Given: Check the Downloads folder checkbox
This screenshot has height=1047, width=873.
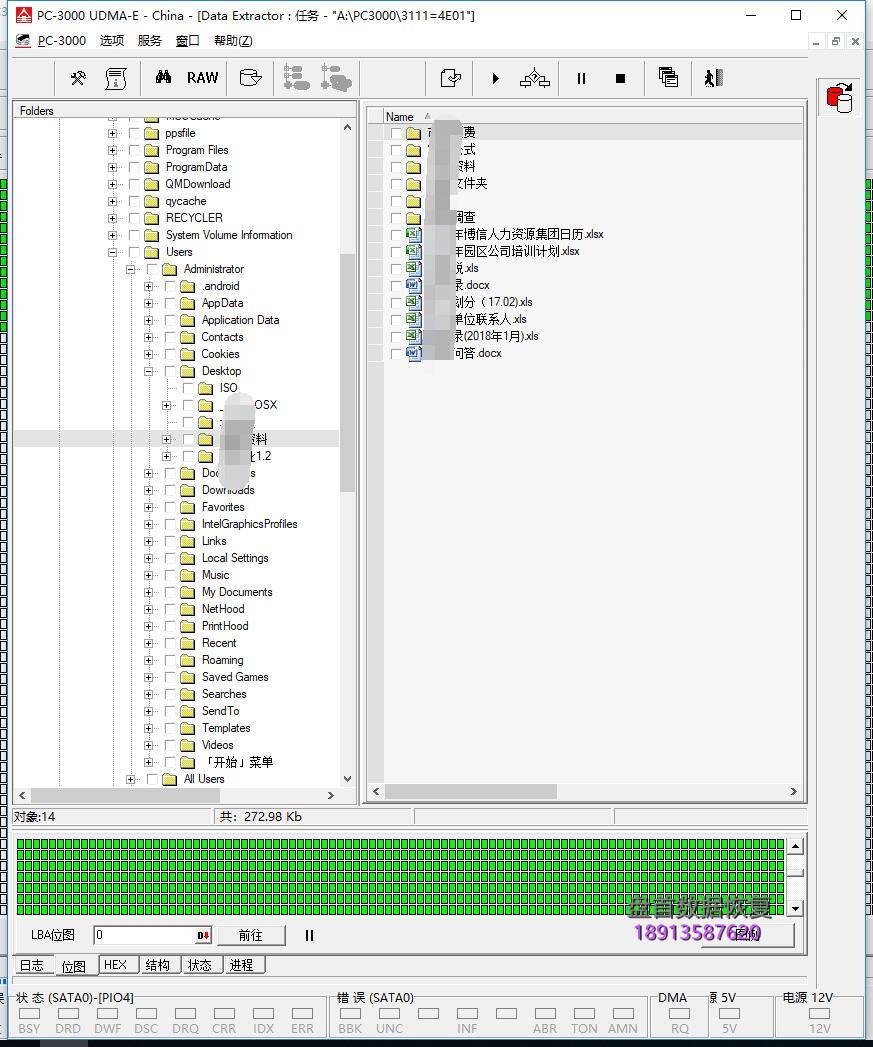Looking at the screenshot, I should pyautogui.click(x=170, y=490).
